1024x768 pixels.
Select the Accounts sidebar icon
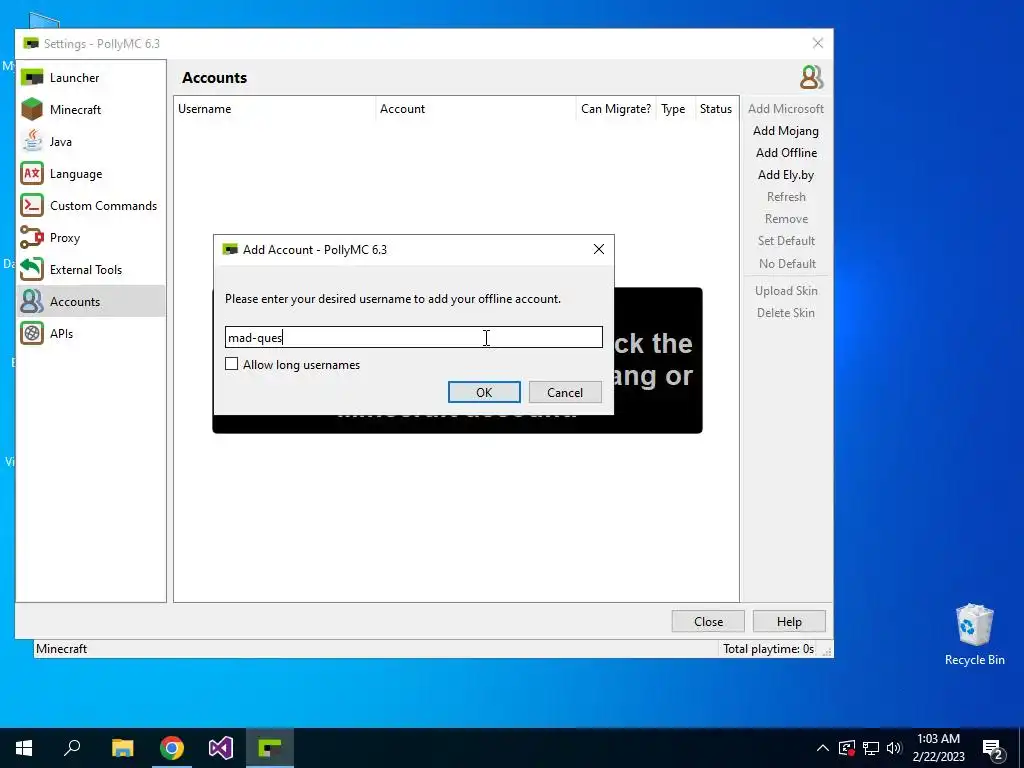tap(31, 302)
